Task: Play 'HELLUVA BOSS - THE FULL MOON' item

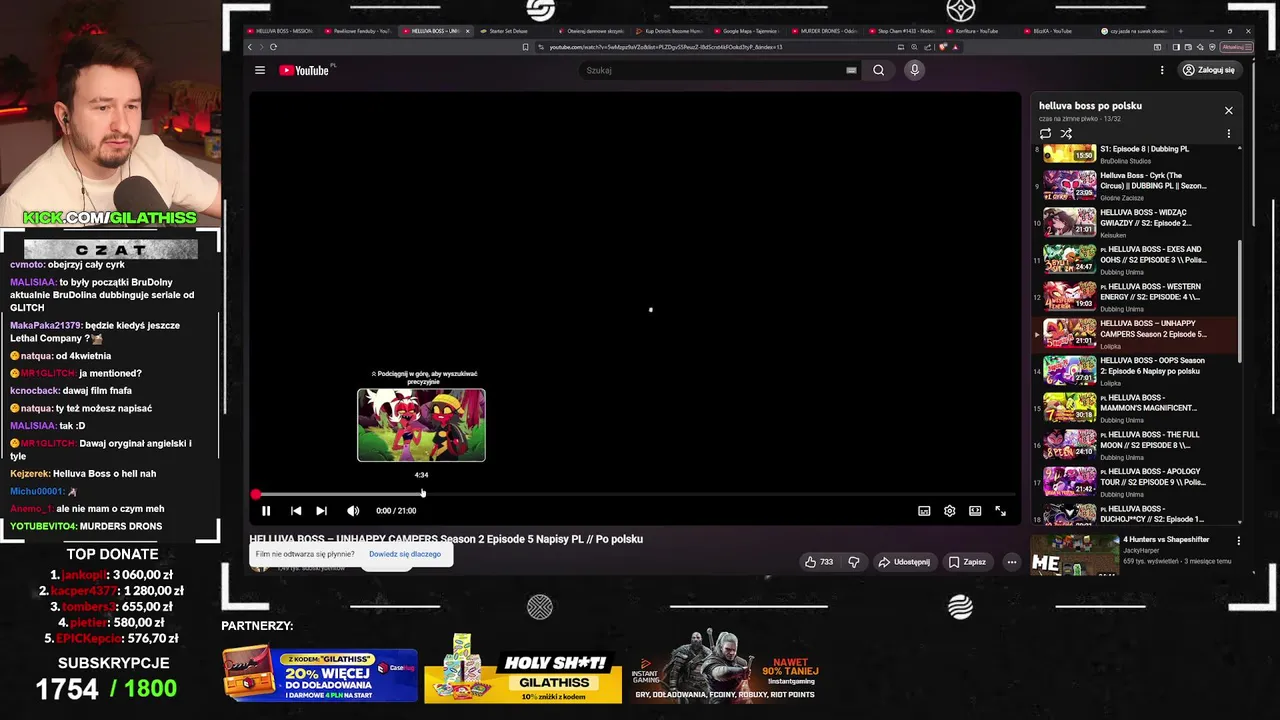Action: point(1135,445)
